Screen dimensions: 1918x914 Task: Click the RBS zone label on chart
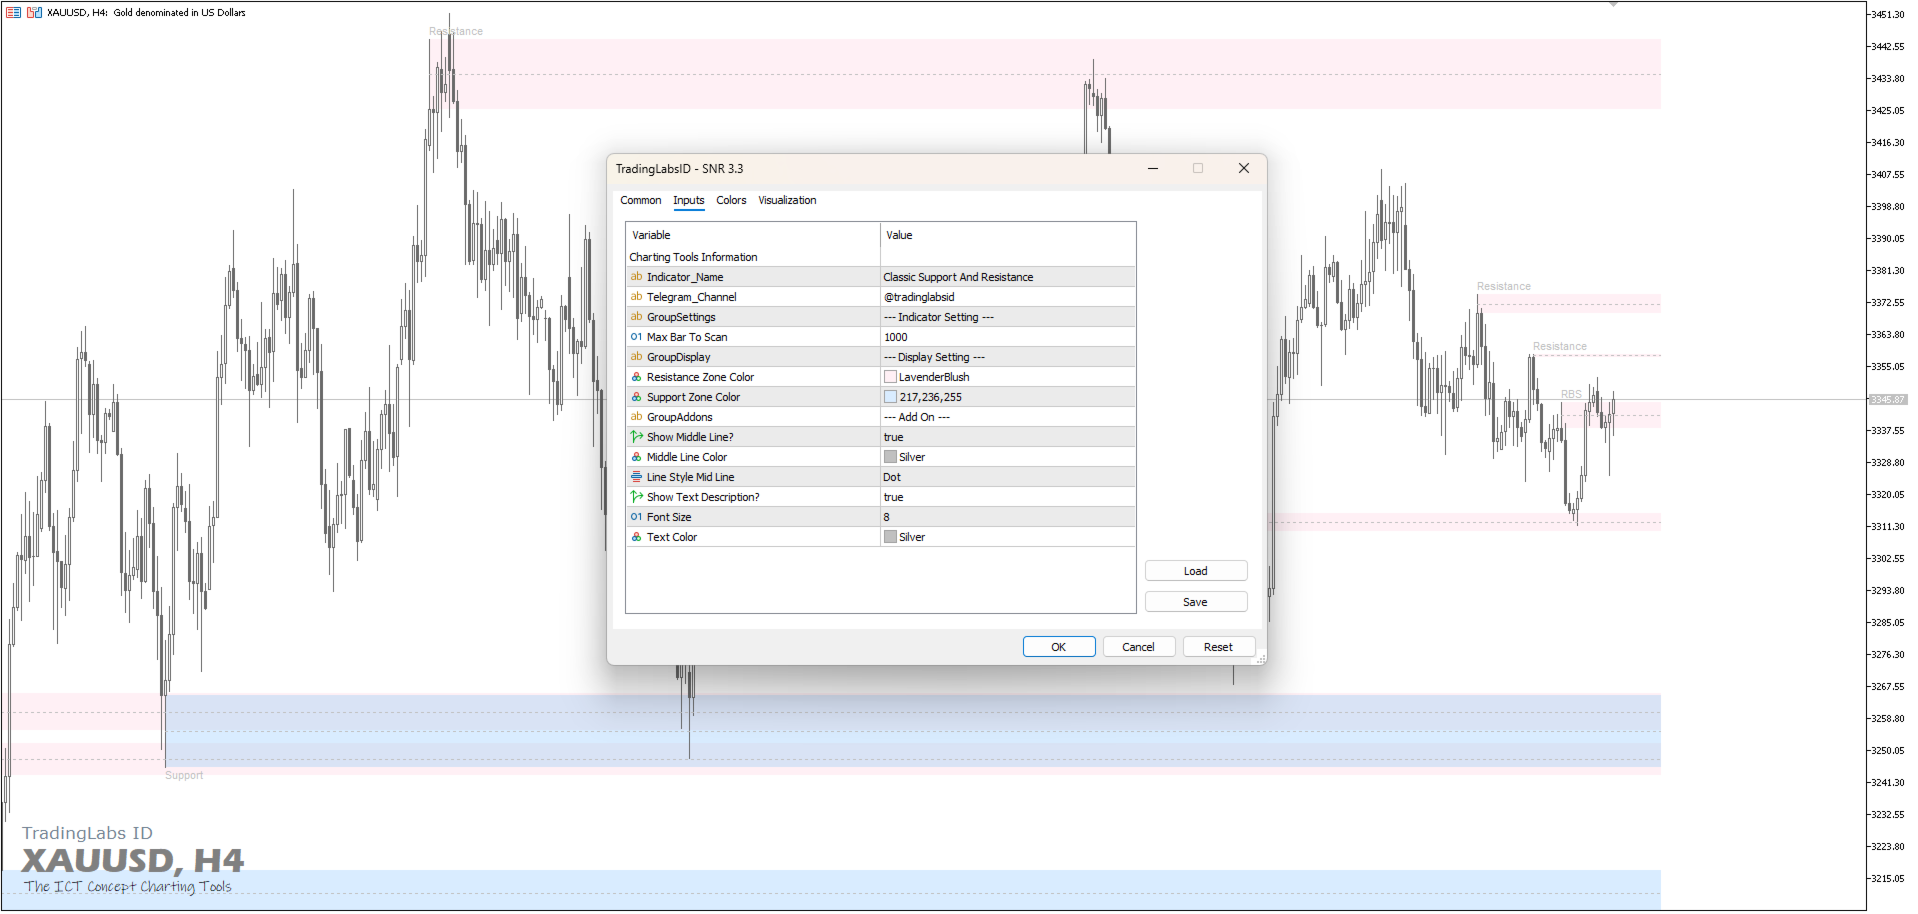click(x=1571, y=394)
